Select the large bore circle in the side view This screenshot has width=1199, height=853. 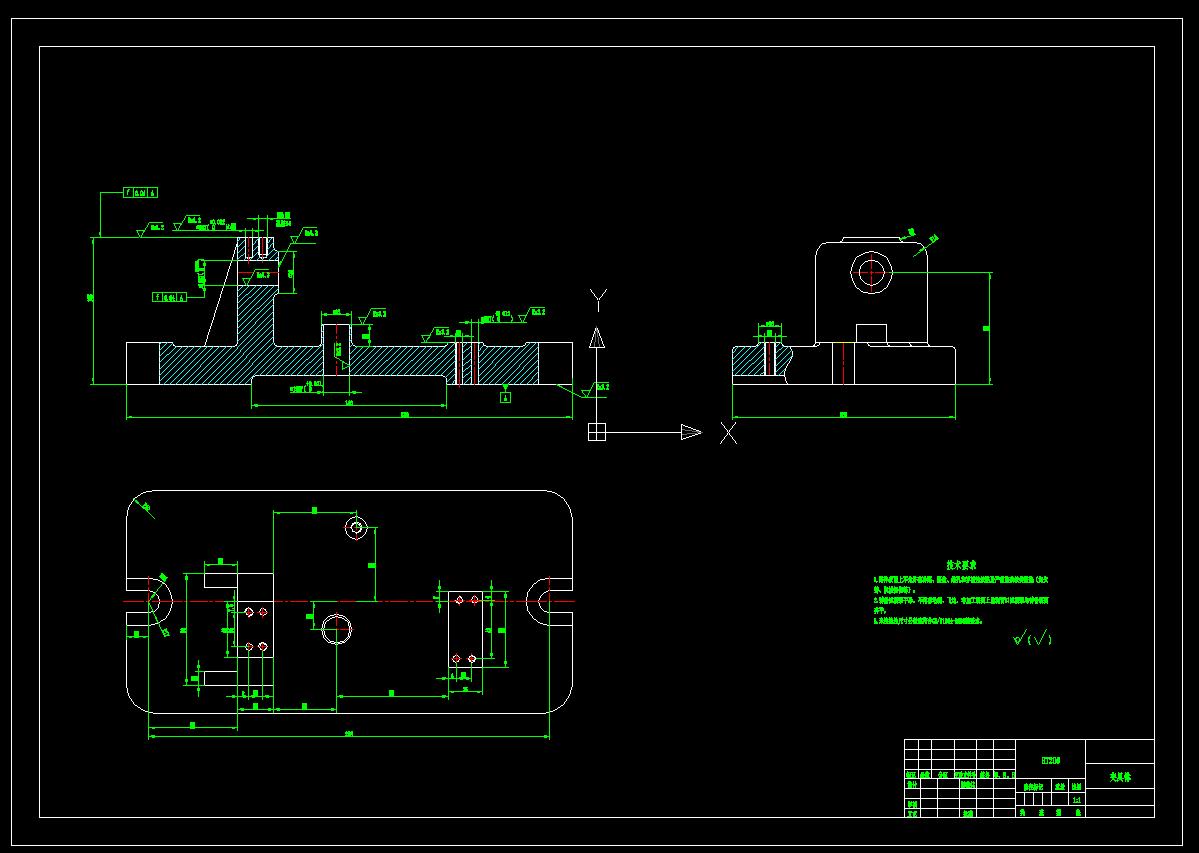pyautogui.click(x=872, y=272)
